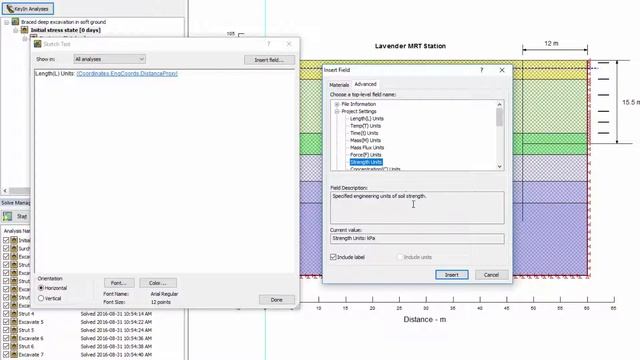Click the help question mark in Sketch Text dialog
The height and width of the screenshot is (360, 640).
269,44
